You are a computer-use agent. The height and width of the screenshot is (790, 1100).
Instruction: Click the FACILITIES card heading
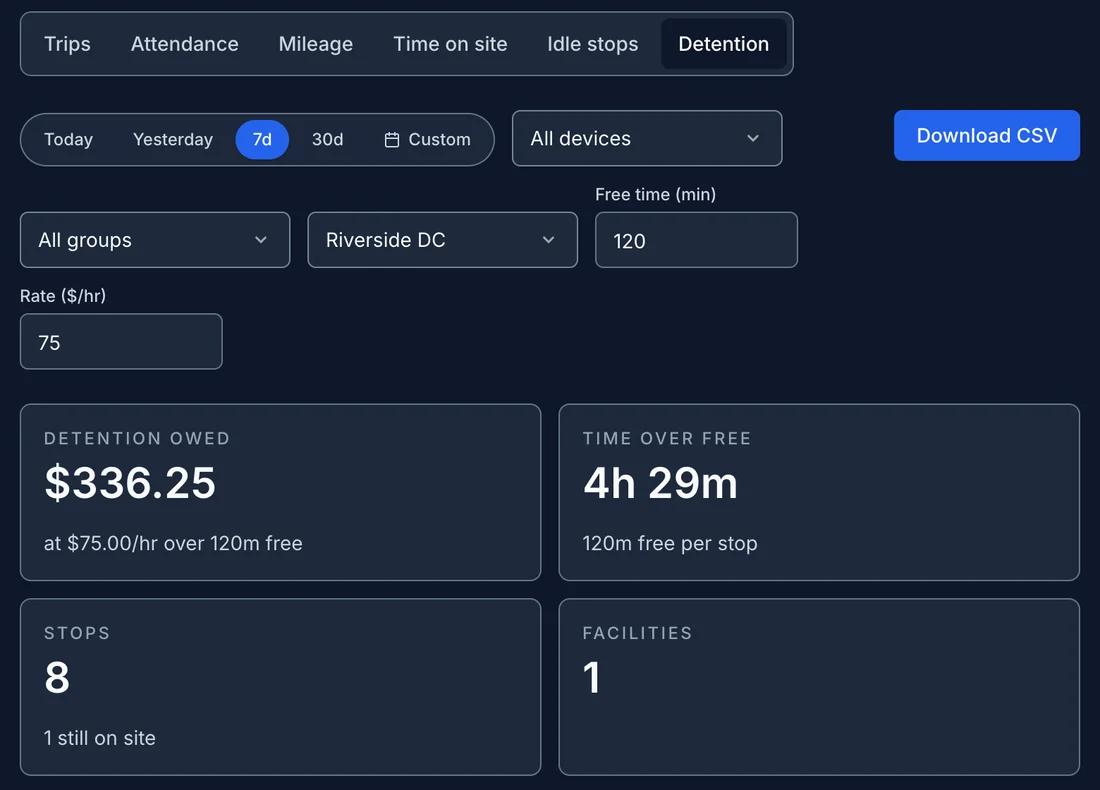coord(637,633)
